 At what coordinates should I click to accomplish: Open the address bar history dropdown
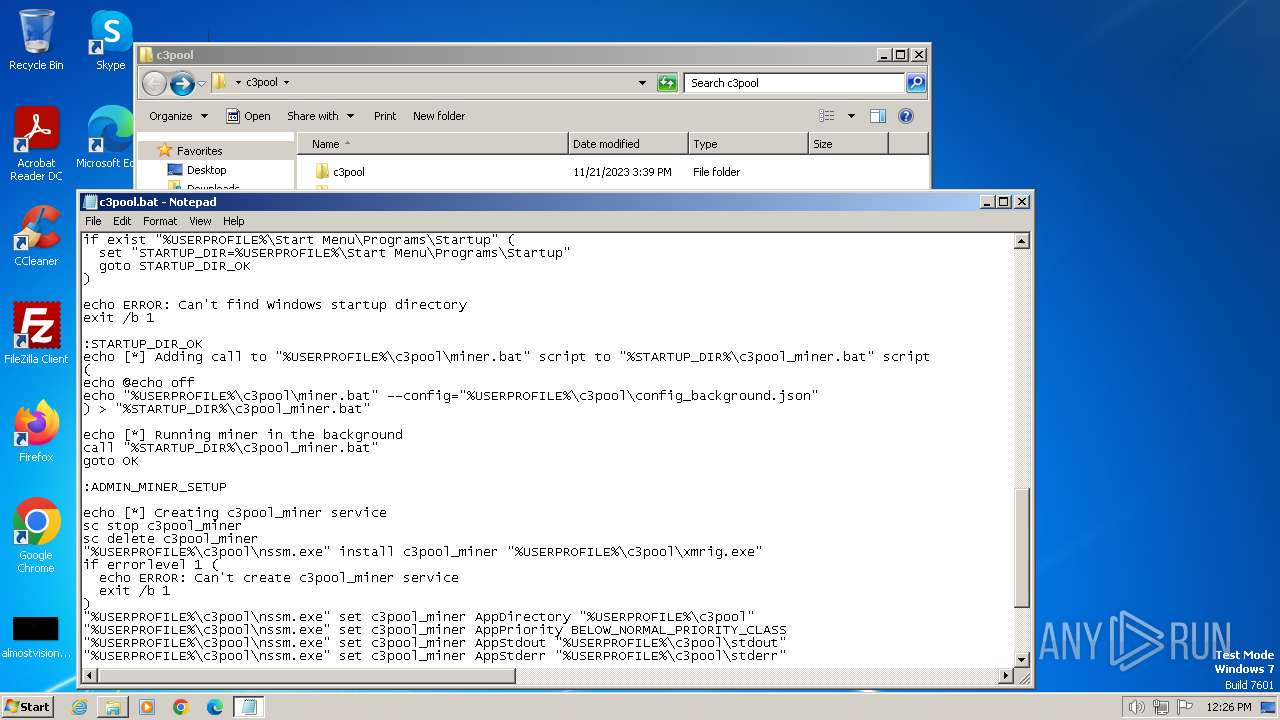[x=642, y=83]
